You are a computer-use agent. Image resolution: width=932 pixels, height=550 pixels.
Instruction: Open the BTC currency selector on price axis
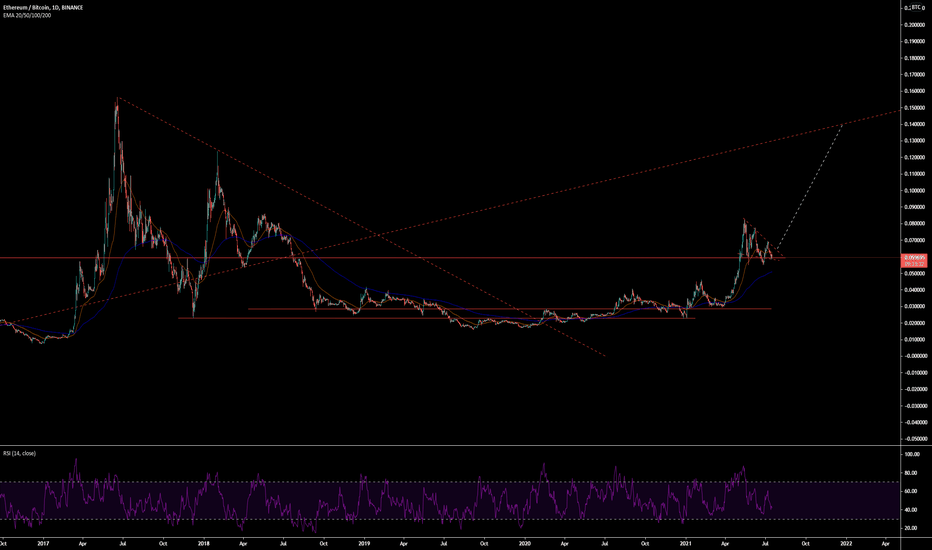[x=914, y=8]
